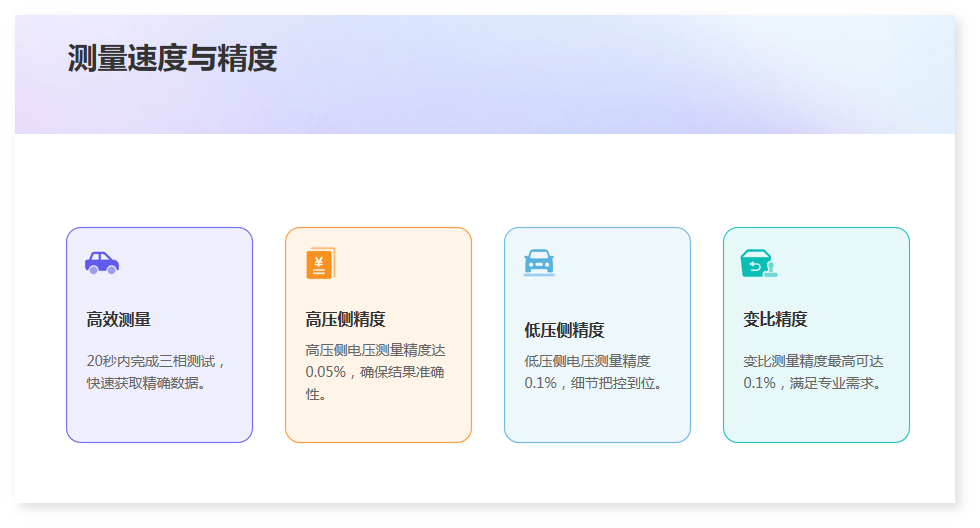Select the 高效测量 card heading
980x528 pixels.
[x=118, y=320]
